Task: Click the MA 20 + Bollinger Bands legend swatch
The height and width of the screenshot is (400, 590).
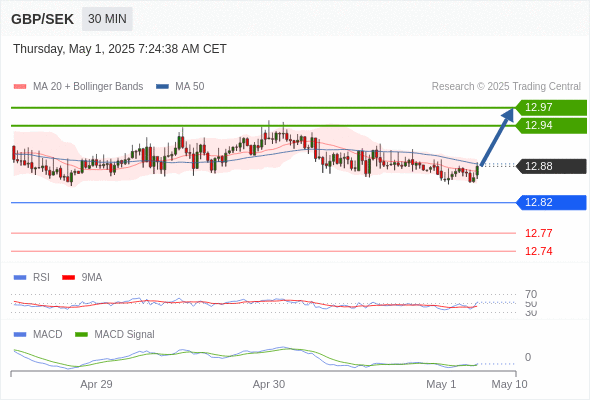Action: (x=20, y=87)
